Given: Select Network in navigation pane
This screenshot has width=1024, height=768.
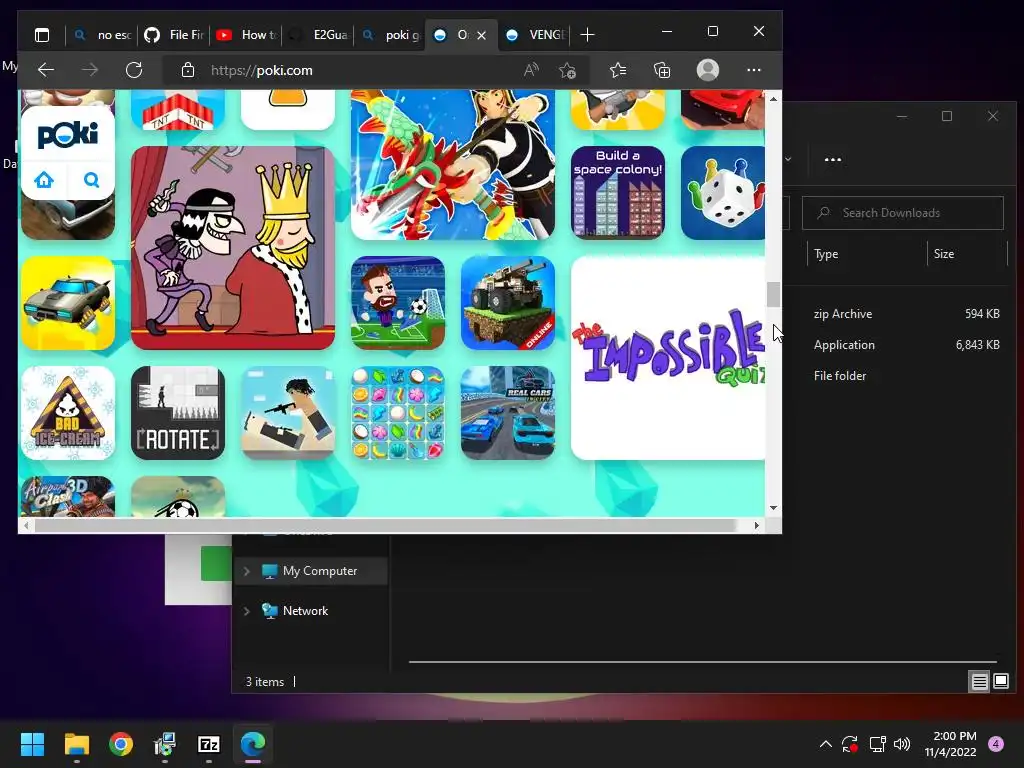Looking at the screenshot, I should point(306,611).
